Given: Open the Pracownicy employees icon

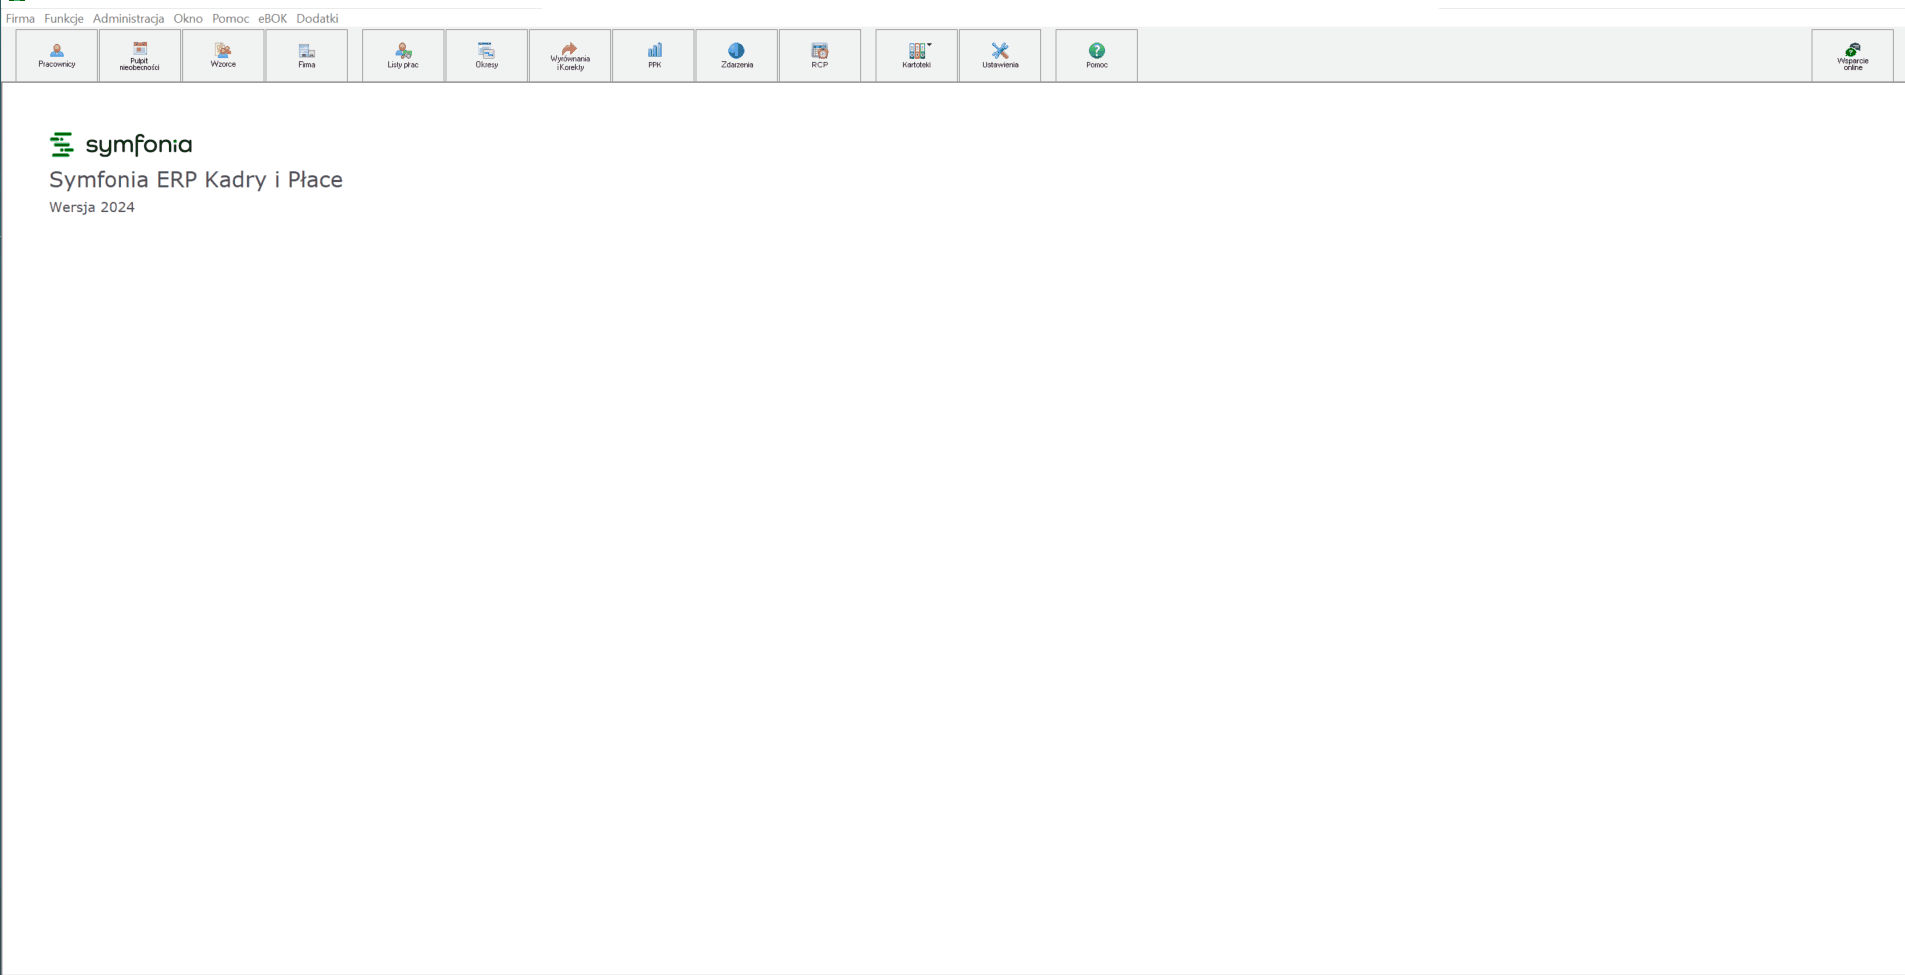Looking at the screenshot, I should [57, 55].
